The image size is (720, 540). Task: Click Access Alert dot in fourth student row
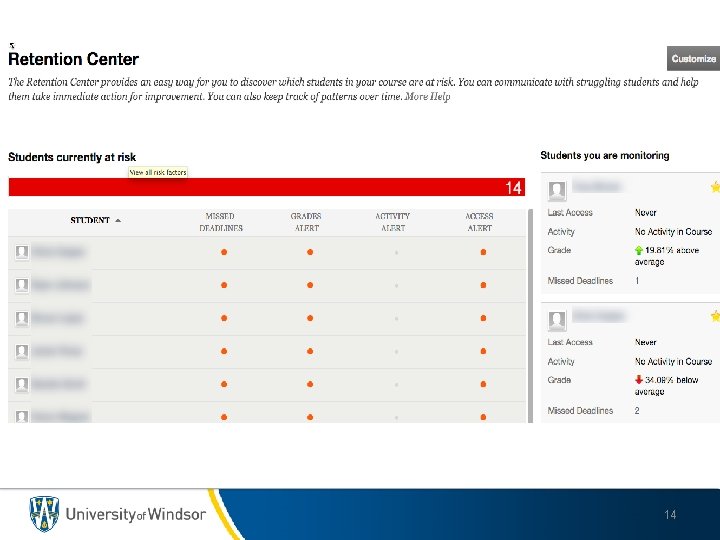[483, 351]
